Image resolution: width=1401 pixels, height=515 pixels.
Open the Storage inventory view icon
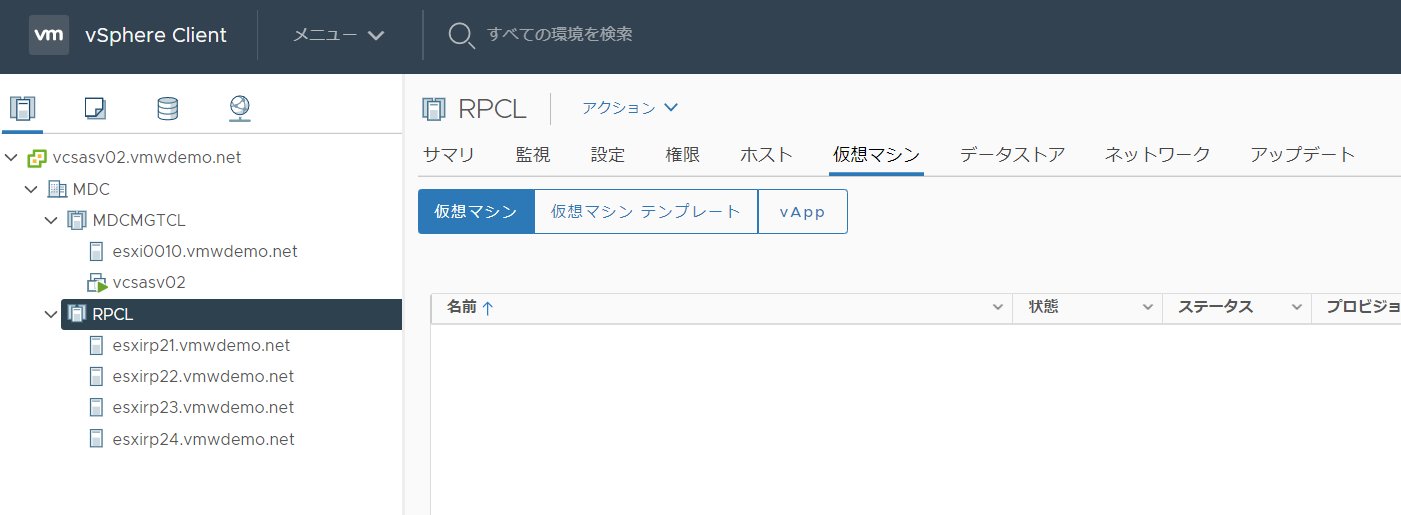point(168,107)
